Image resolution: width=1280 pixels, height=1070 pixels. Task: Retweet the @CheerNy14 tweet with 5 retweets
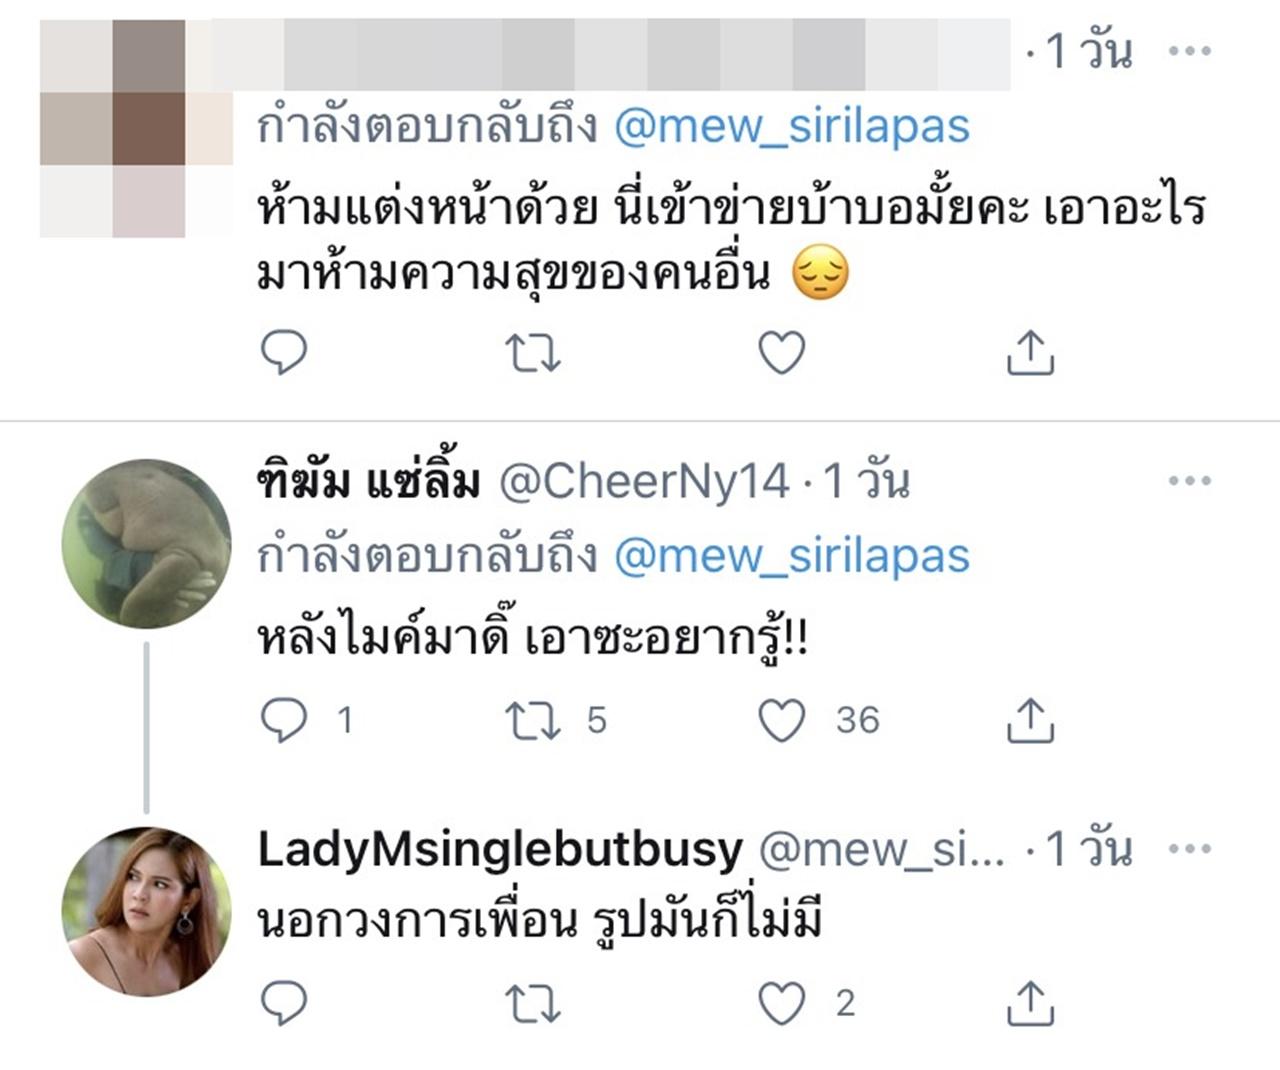[x=532, y=720]
